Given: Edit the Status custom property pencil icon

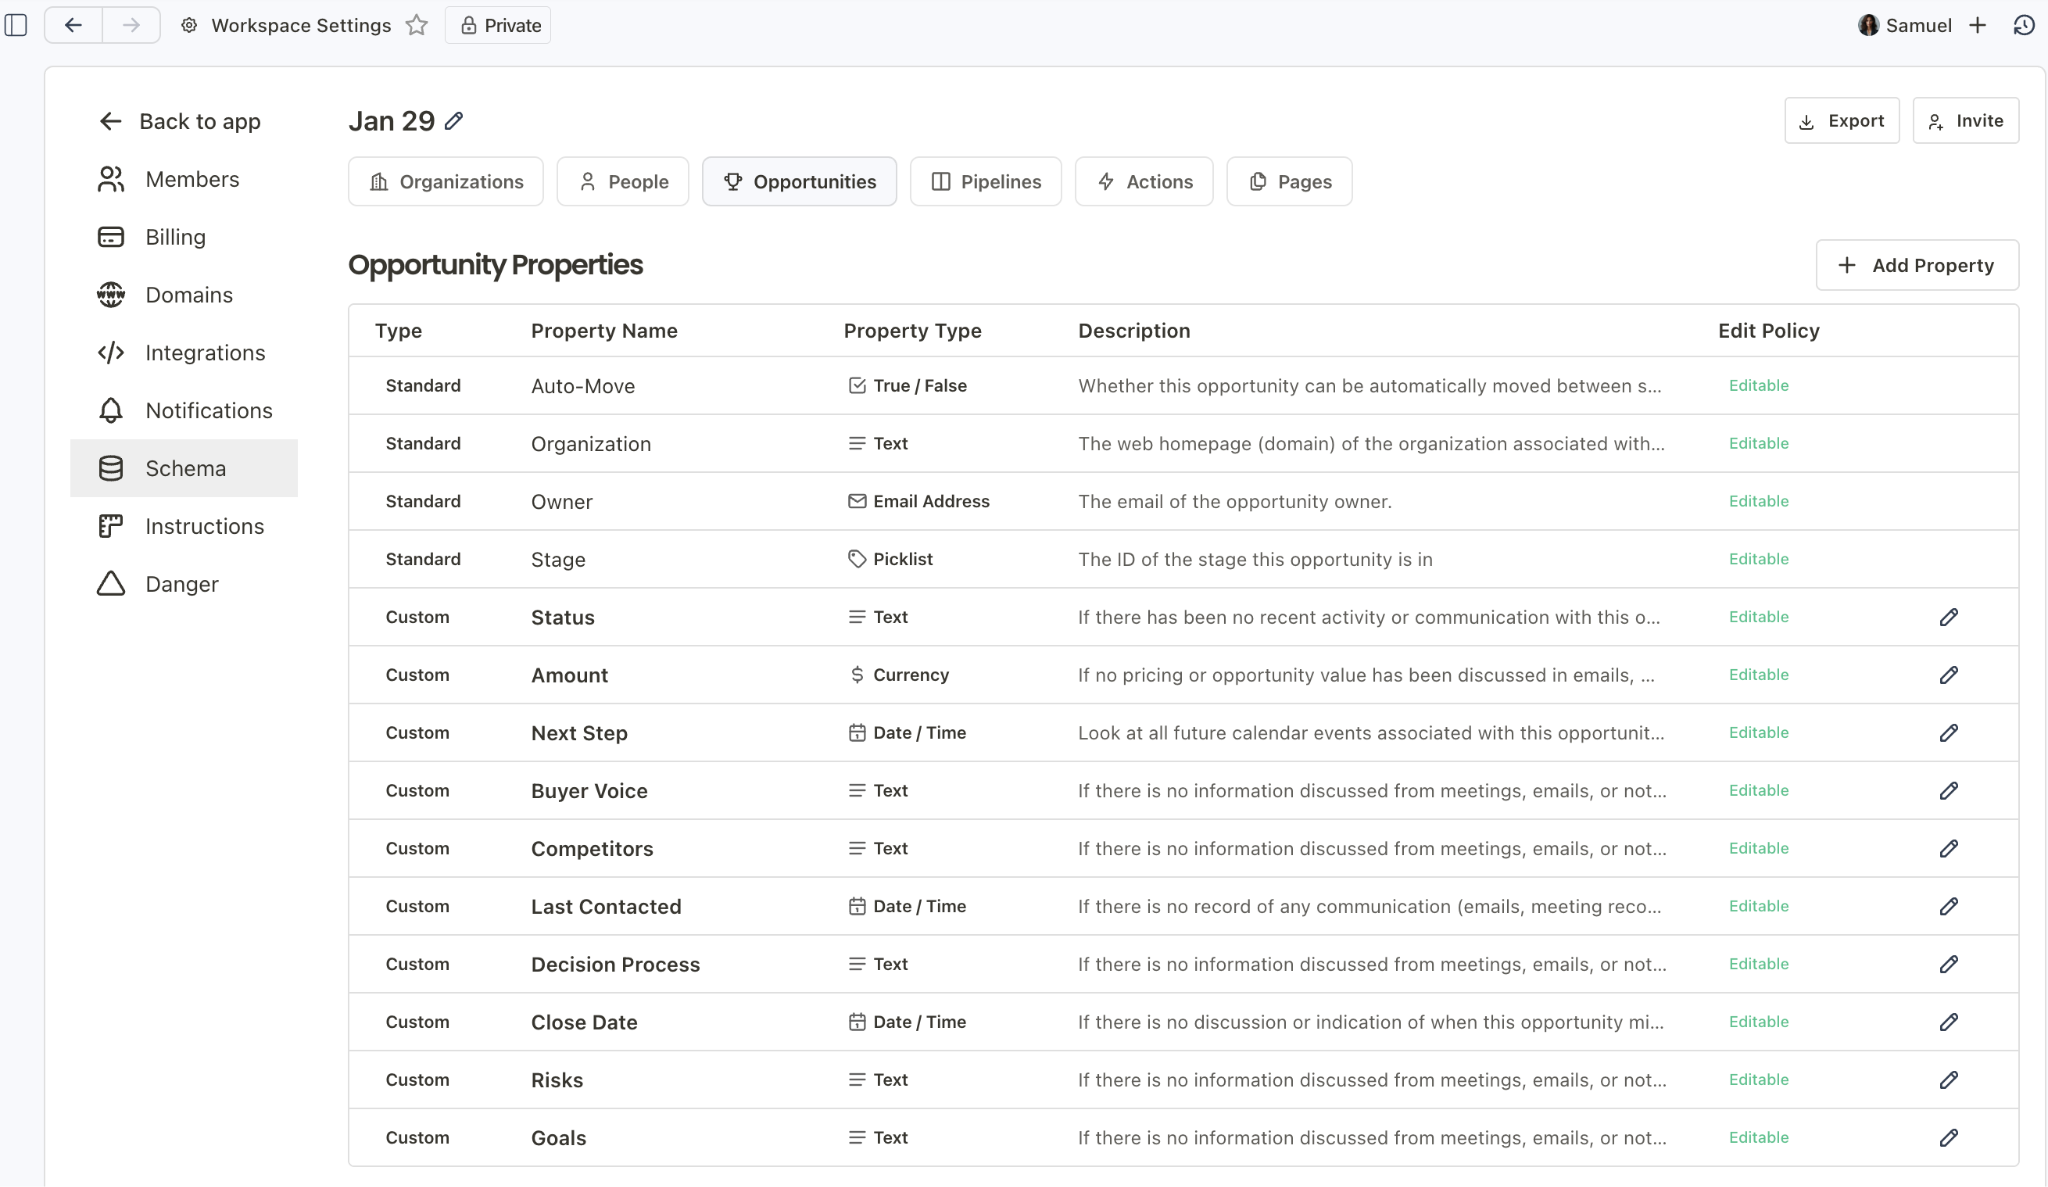Looking at the screenshot, I should (1948, 617).
